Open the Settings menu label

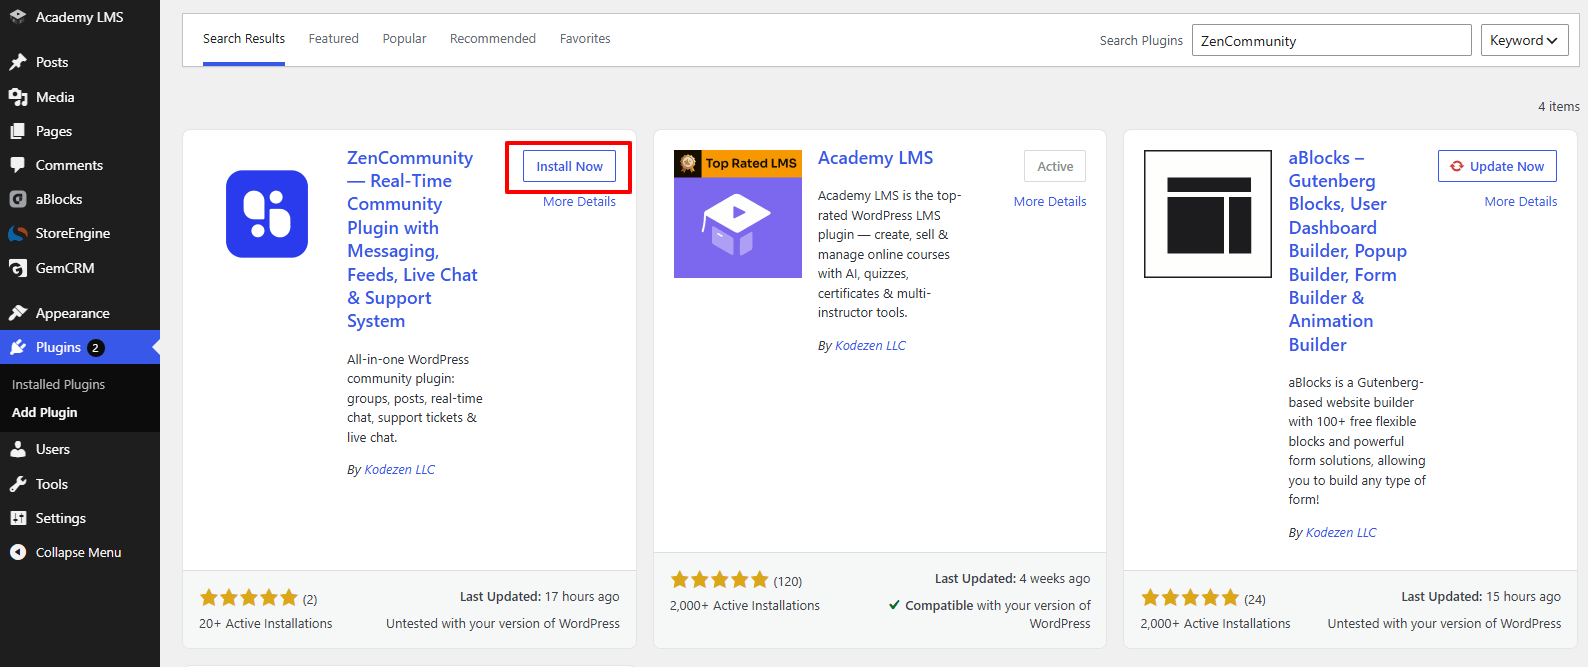(x=61, y=518)
